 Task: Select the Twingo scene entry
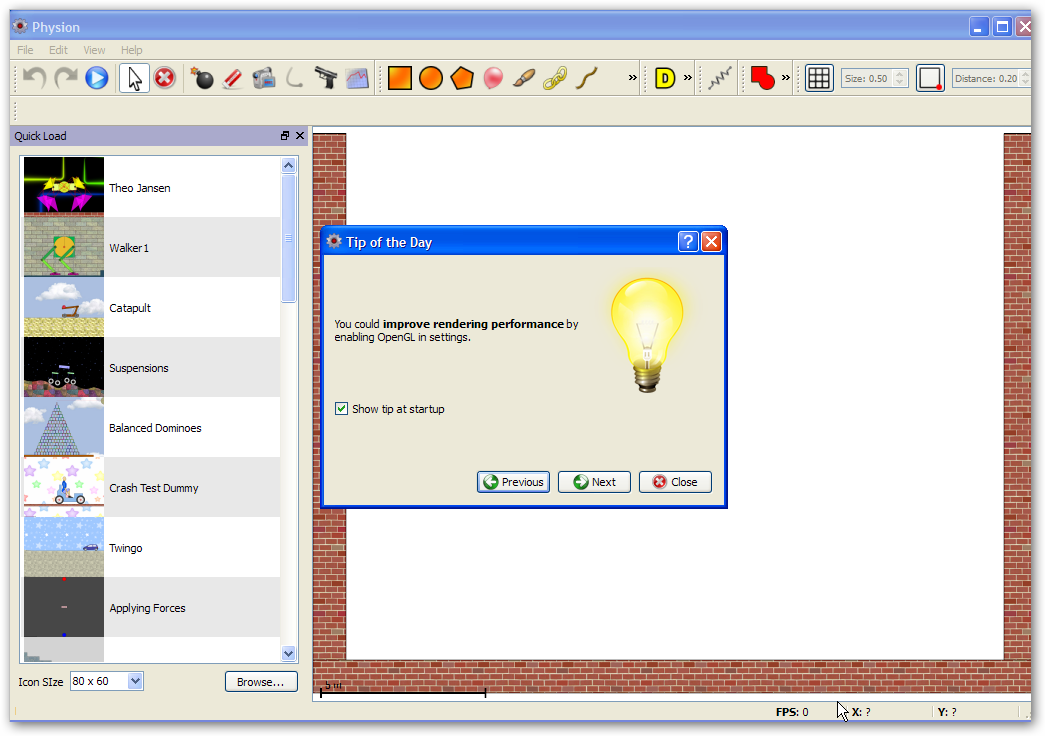pos(152,547)
